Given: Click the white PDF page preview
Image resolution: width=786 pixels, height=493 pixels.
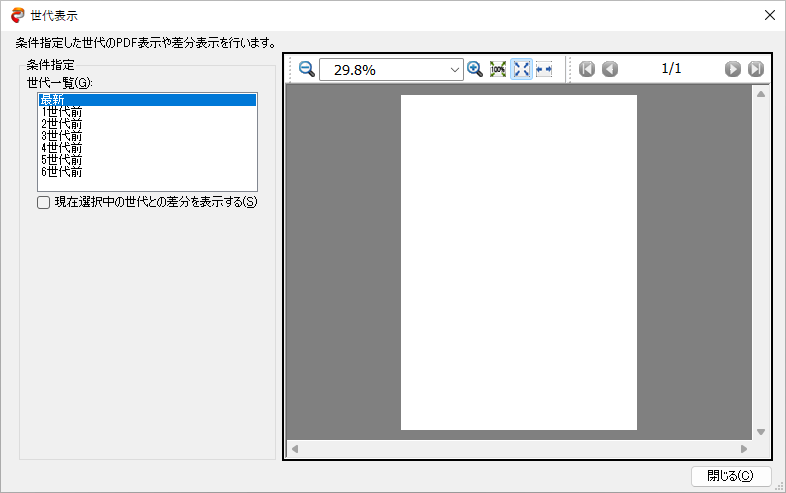Looking at the screenshot, I should click(519, 262).
